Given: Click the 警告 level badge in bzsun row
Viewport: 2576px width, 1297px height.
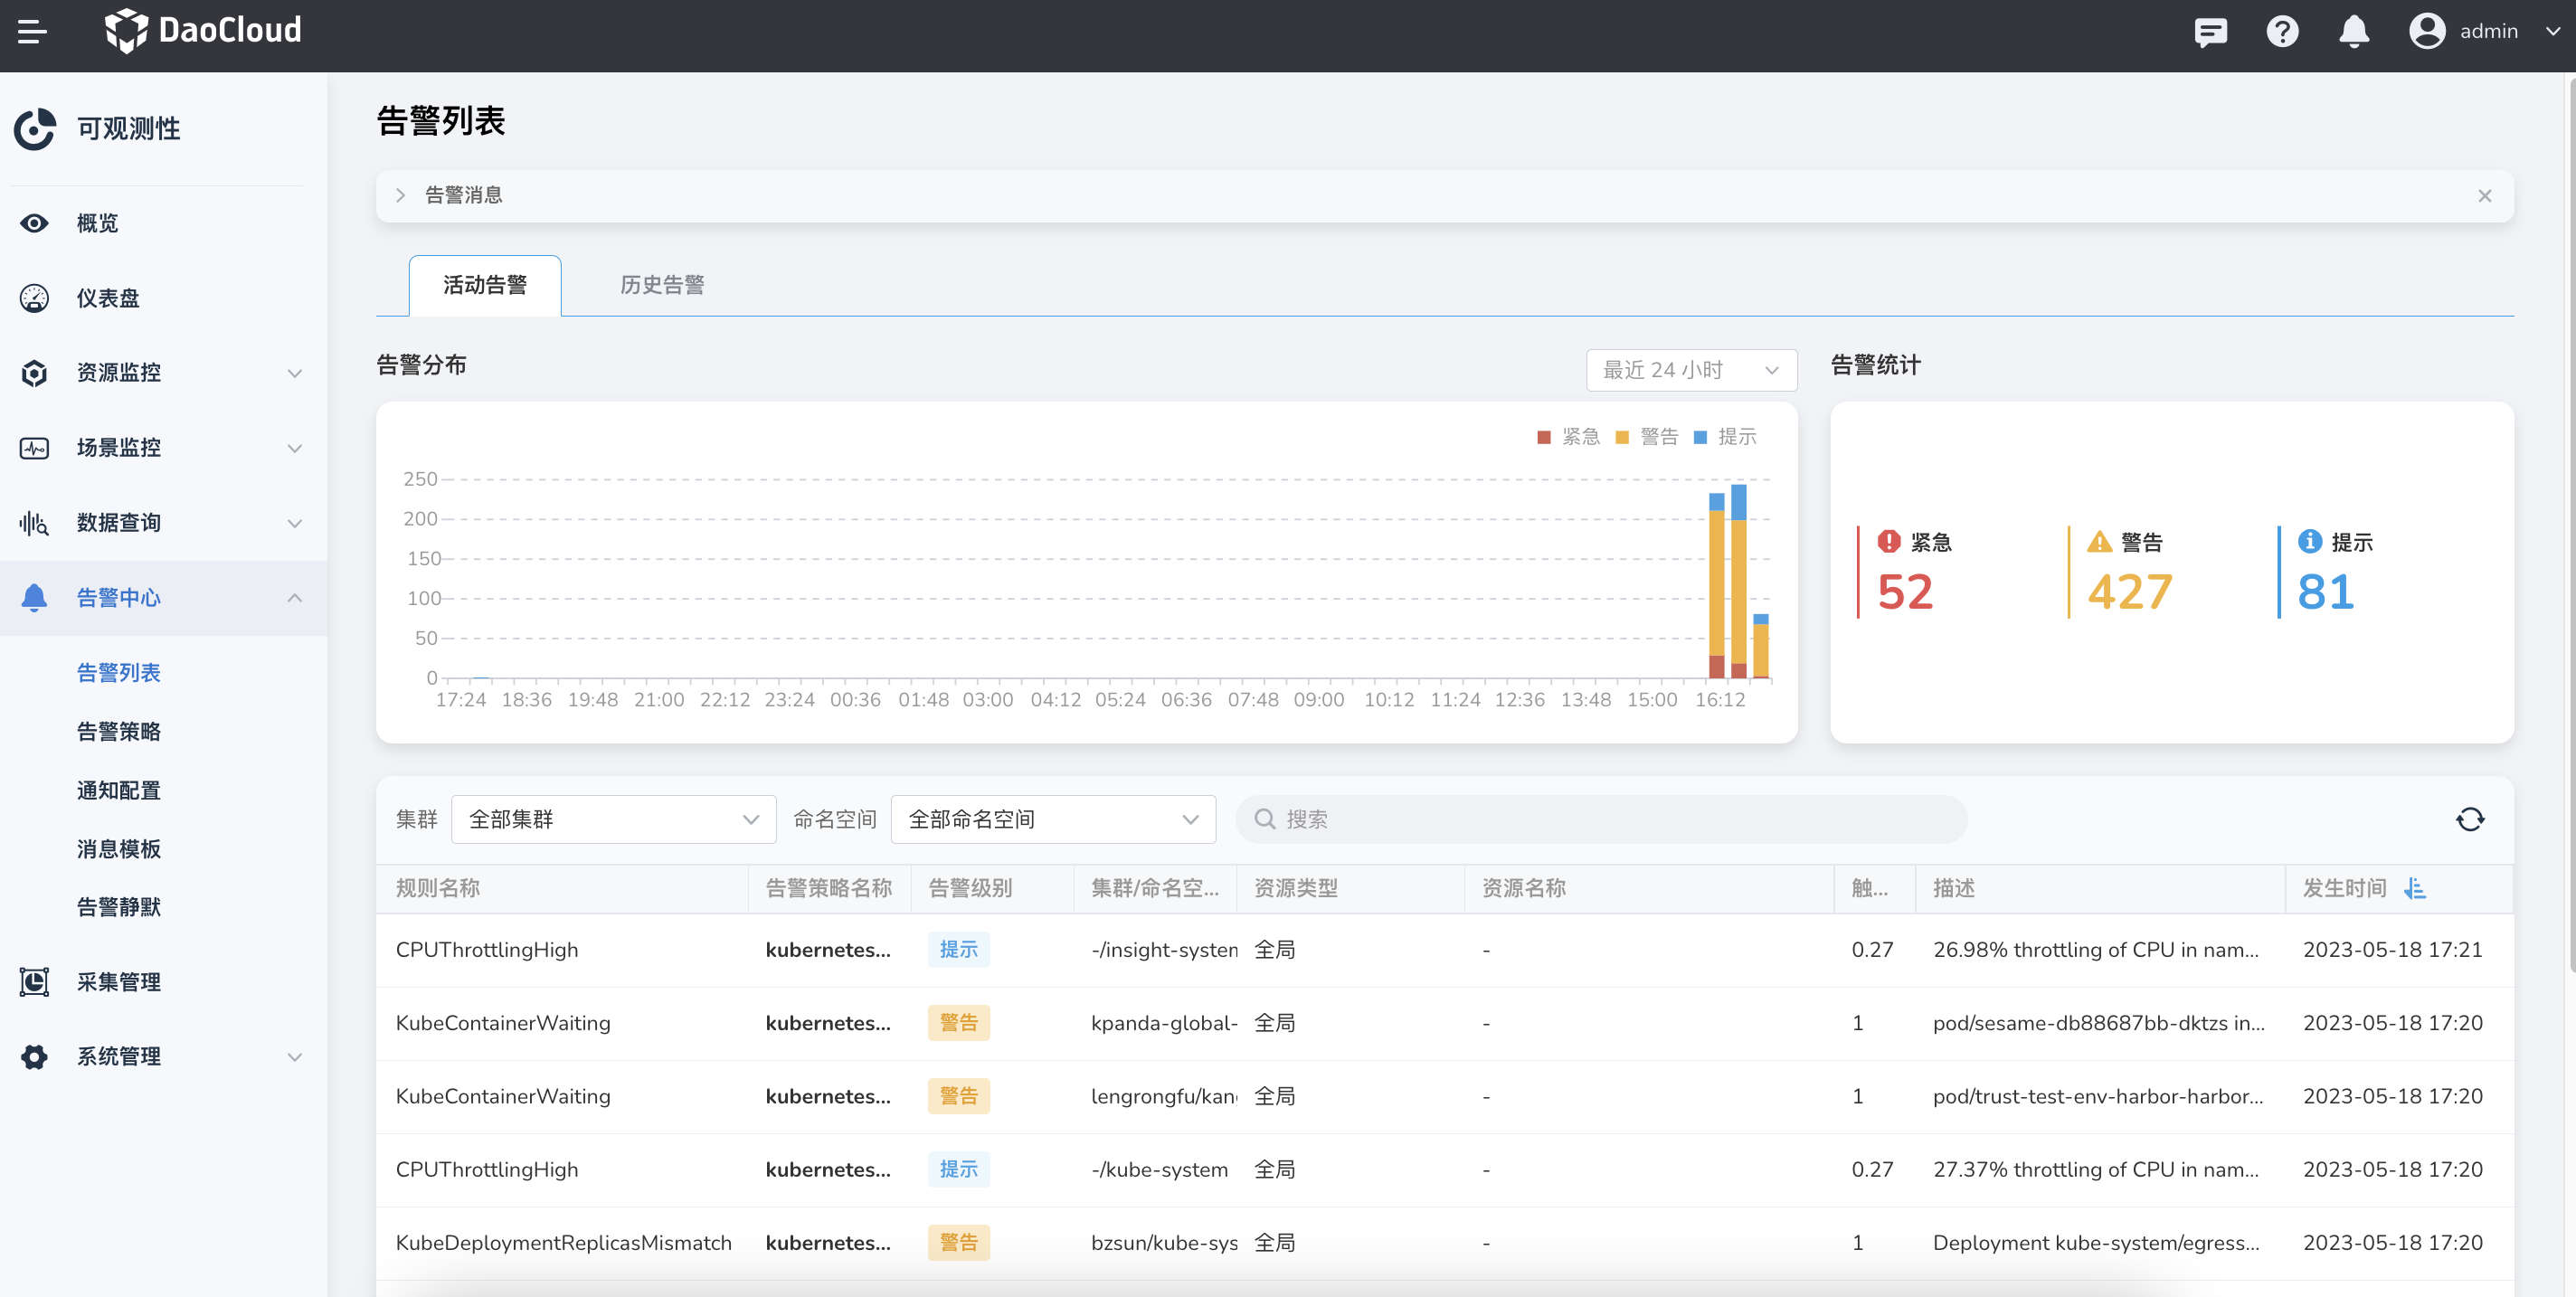Looking at the screenshot, I should coord(958,1243).
